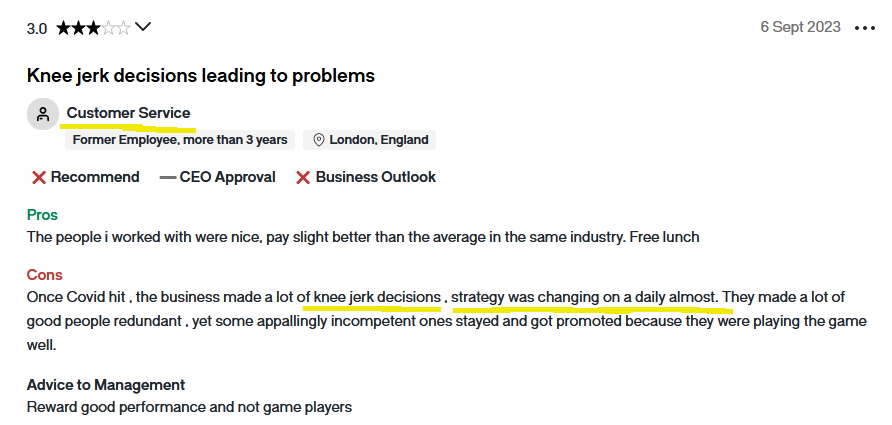Click the red X beside Recommend
This screenshot has height=425, width=892.
(x=39, y=177)
